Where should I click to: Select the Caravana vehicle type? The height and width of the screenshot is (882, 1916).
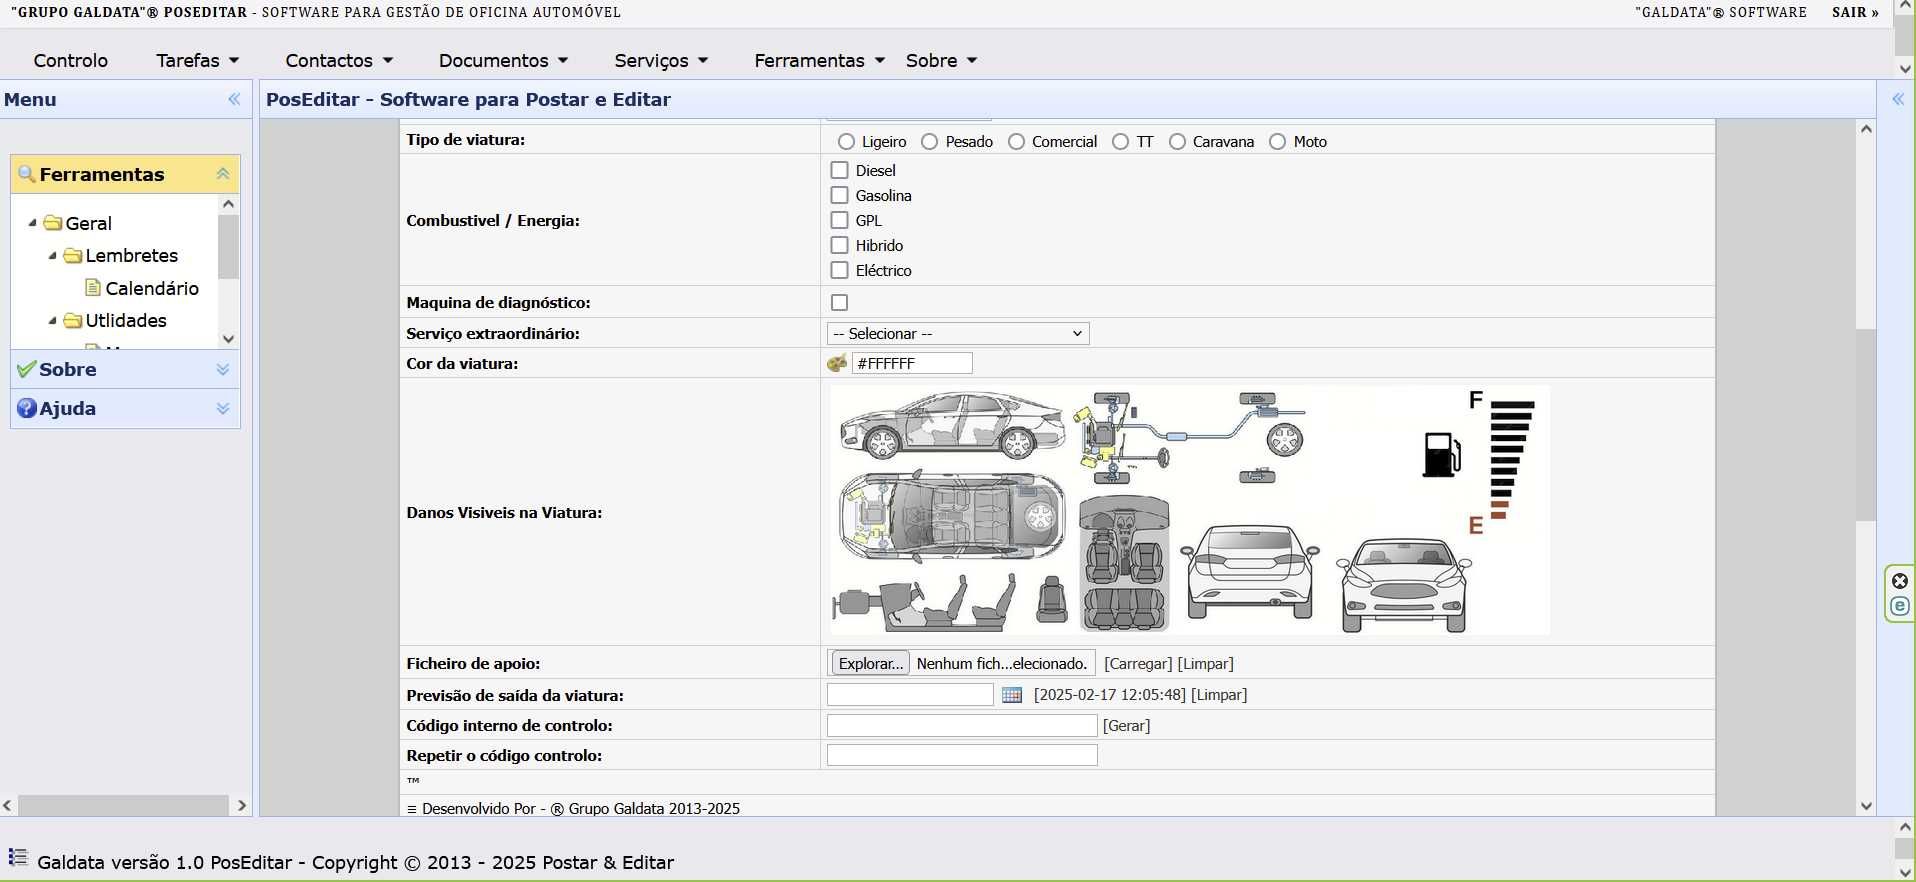coord(1177,142)
